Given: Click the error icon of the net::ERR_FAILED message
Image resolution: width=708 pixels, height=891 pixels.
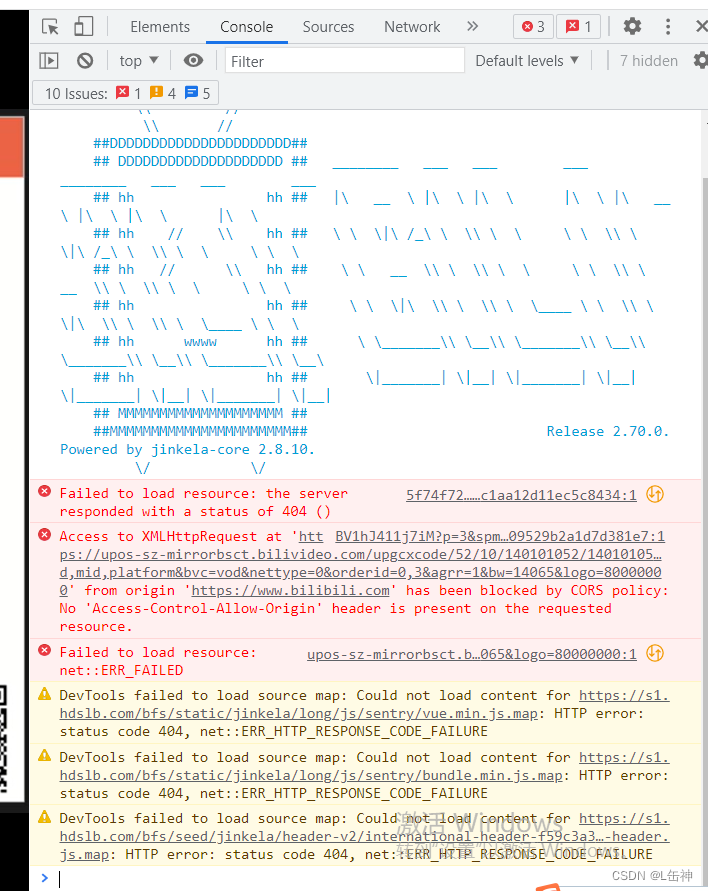Looking at the screenshot, I should coord(44,651).
